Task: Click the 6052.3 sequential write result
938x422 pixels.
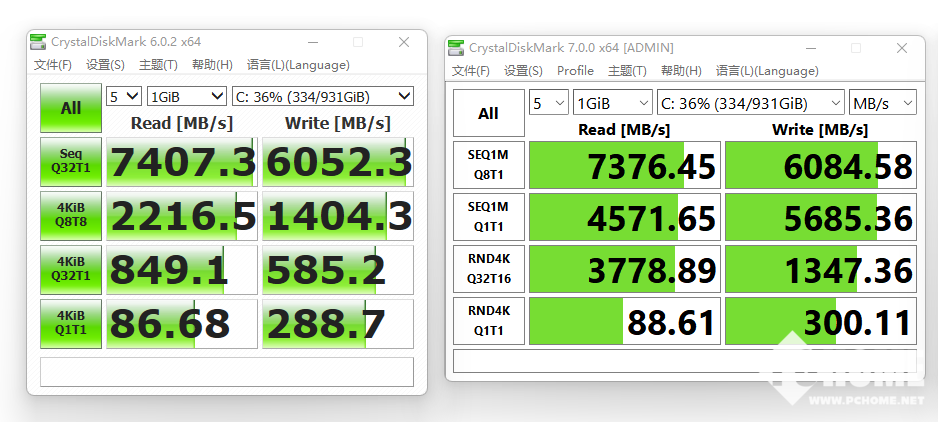Action: click(338, 162)
